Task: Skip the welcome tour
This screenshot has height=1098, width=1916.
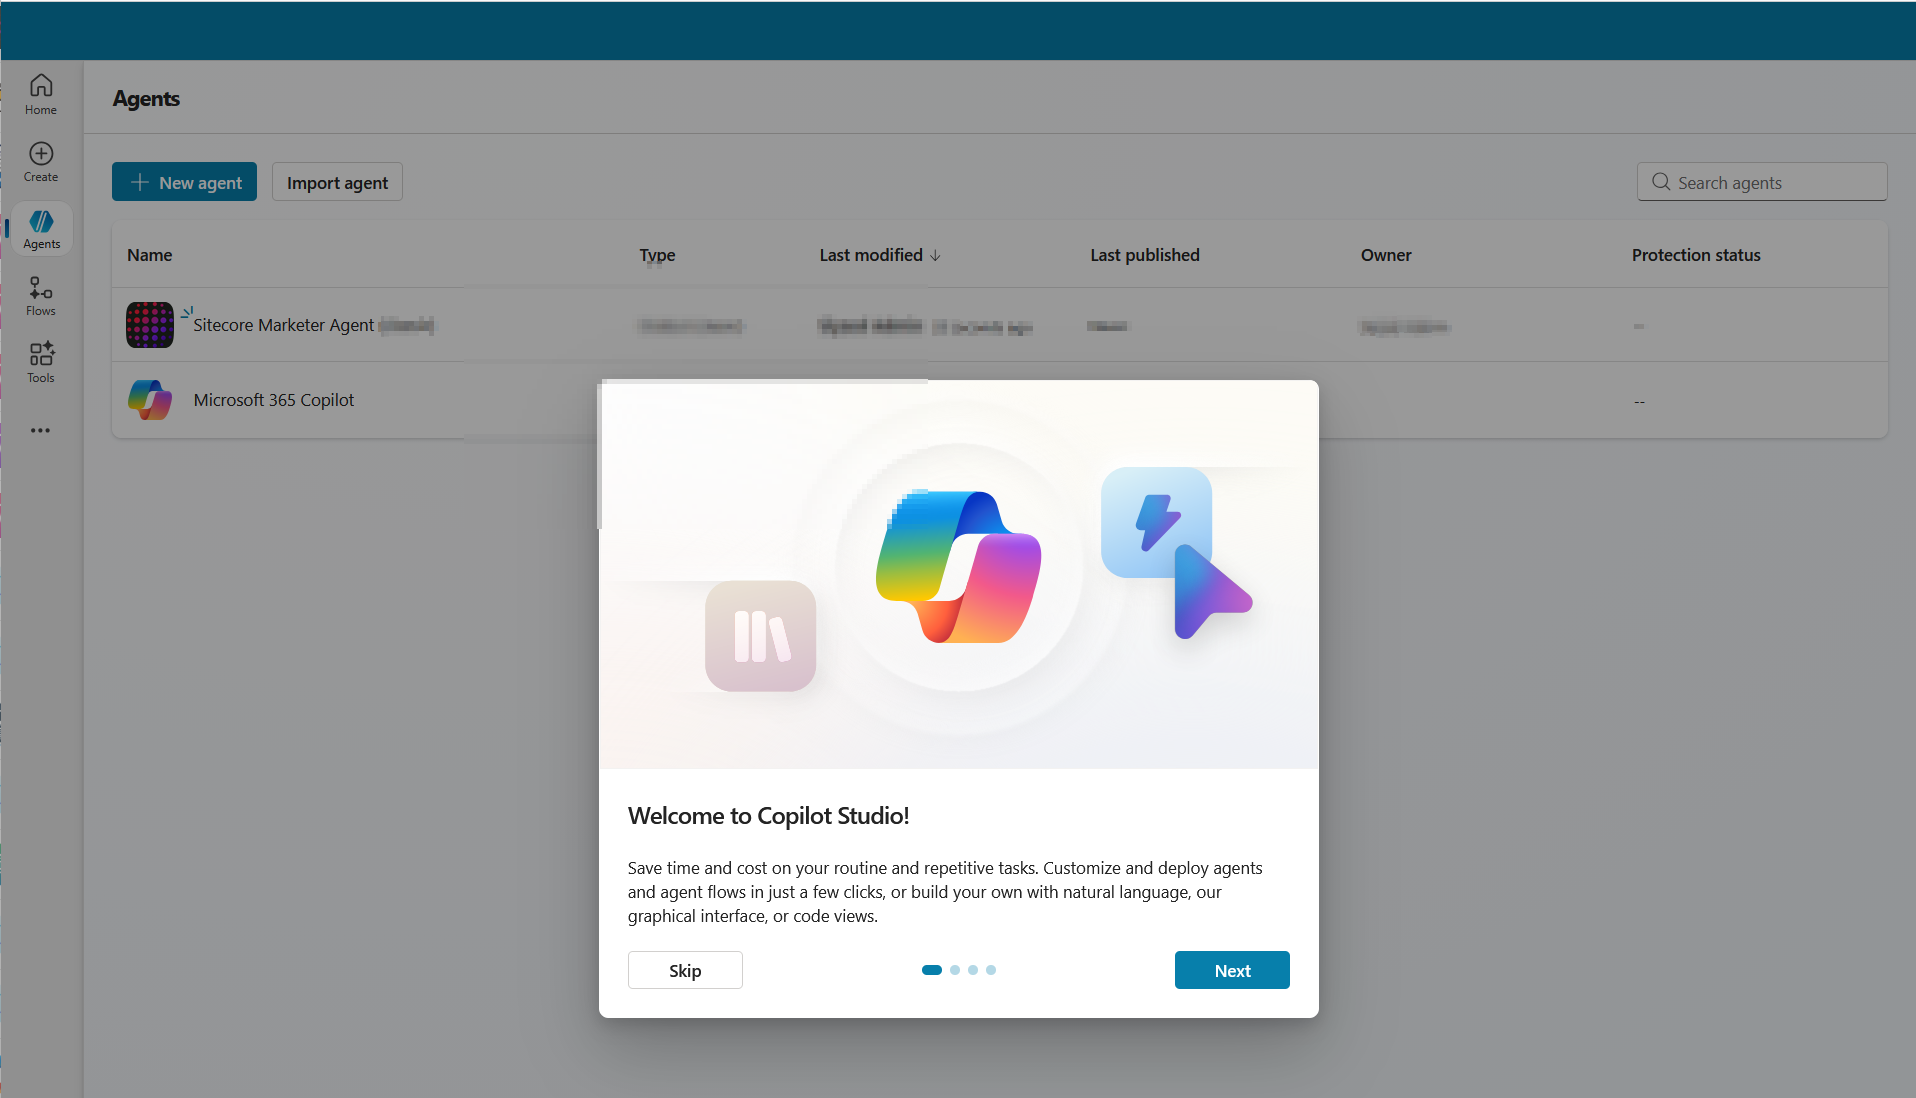Action: pyautogui.click(x=685, y=970)
